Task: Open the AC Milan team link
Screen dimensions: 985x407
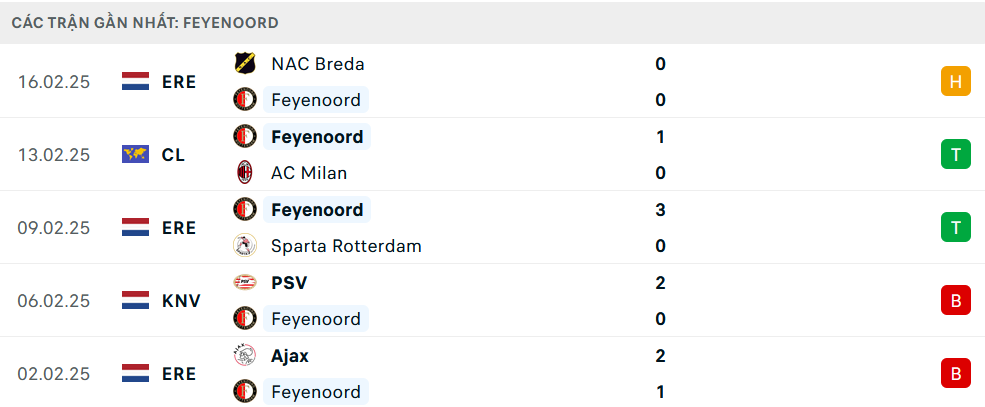Action: coord(309,173)
